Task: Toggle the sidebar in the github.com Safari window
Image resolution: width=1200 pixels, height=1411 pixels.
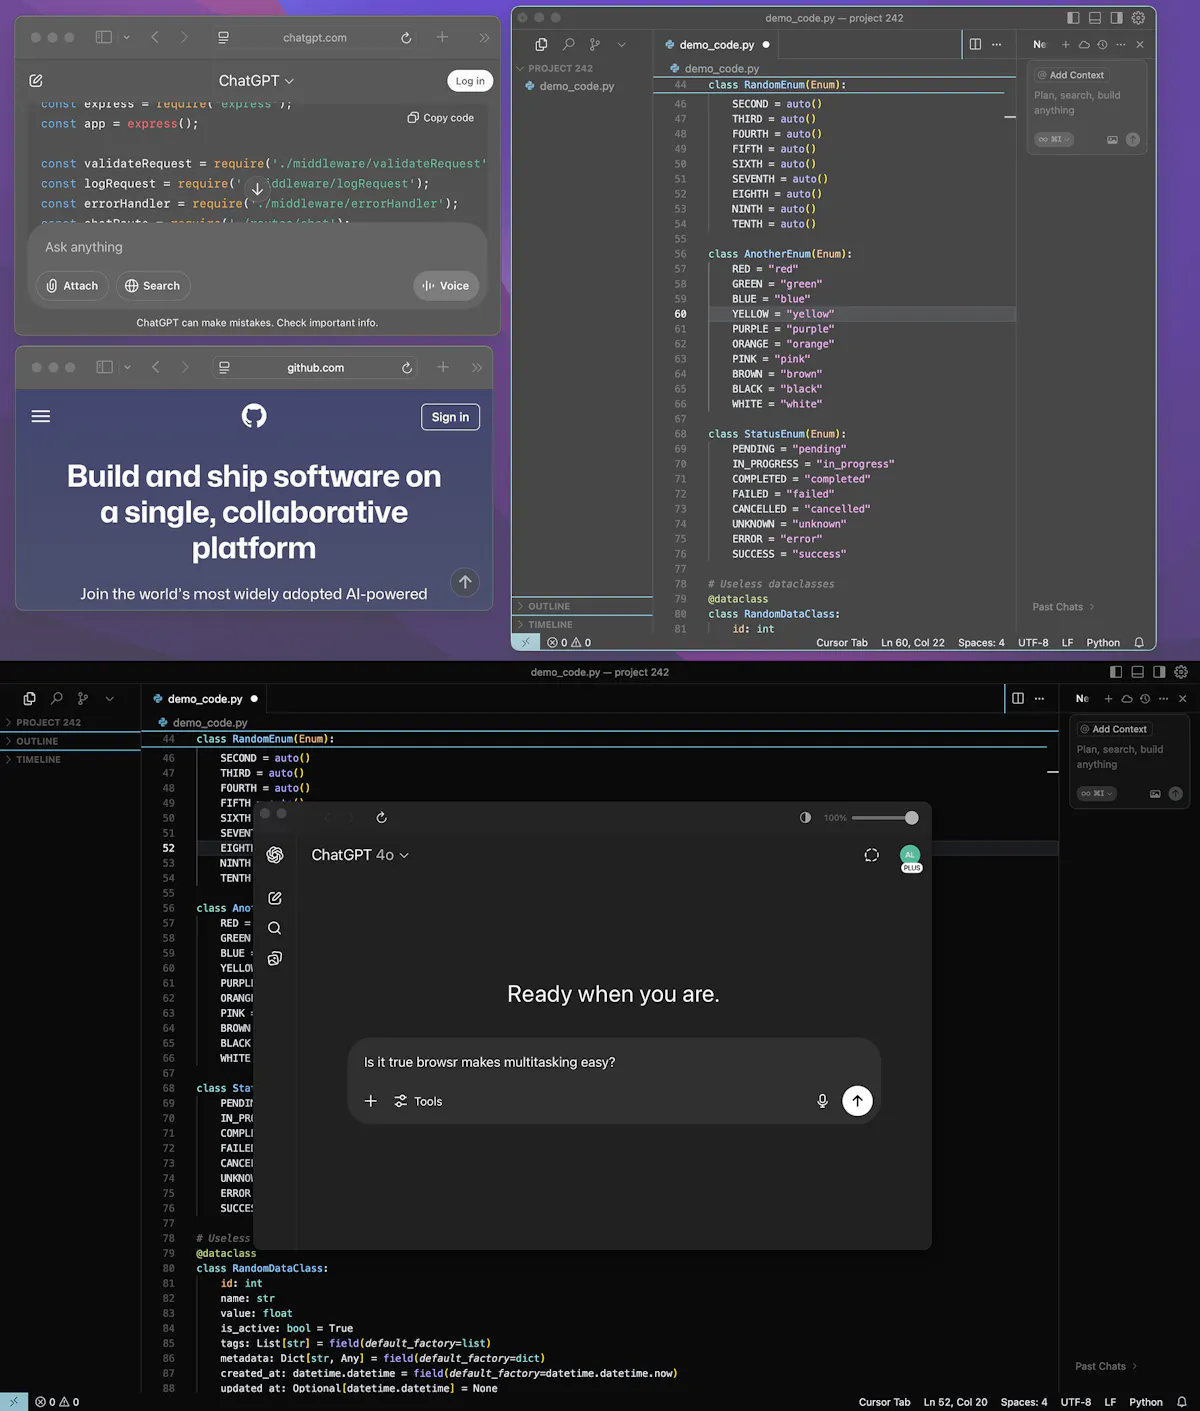Action: click(105, 367)
